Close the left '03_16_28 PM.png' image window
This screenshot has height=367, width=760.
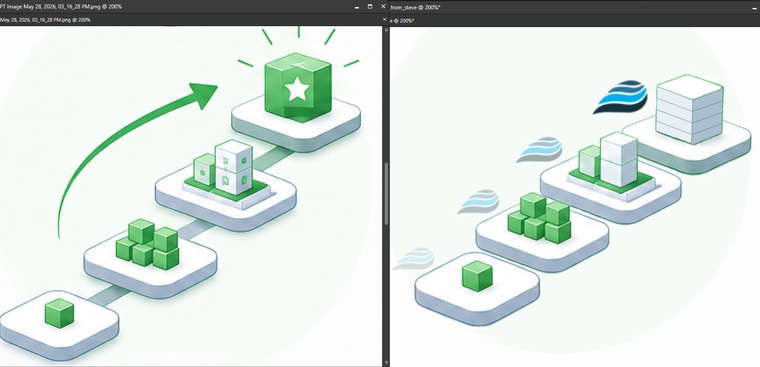[x=383, y=7]
